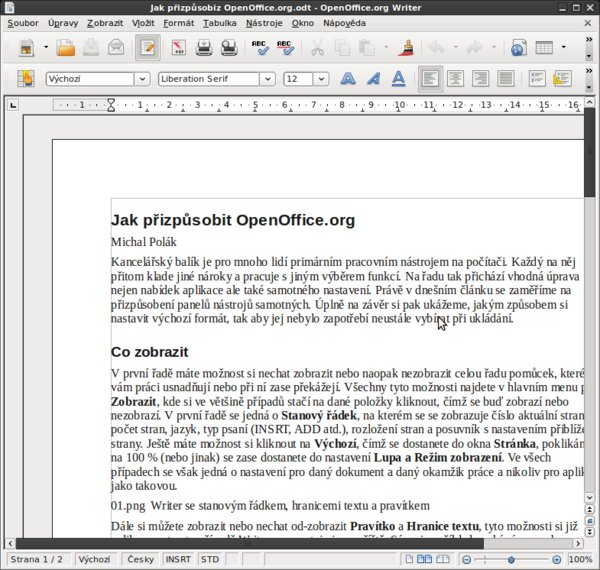Show more formatting toolbar buttons
The height and width of the screenshot is (570, 600).
(589, 70)
